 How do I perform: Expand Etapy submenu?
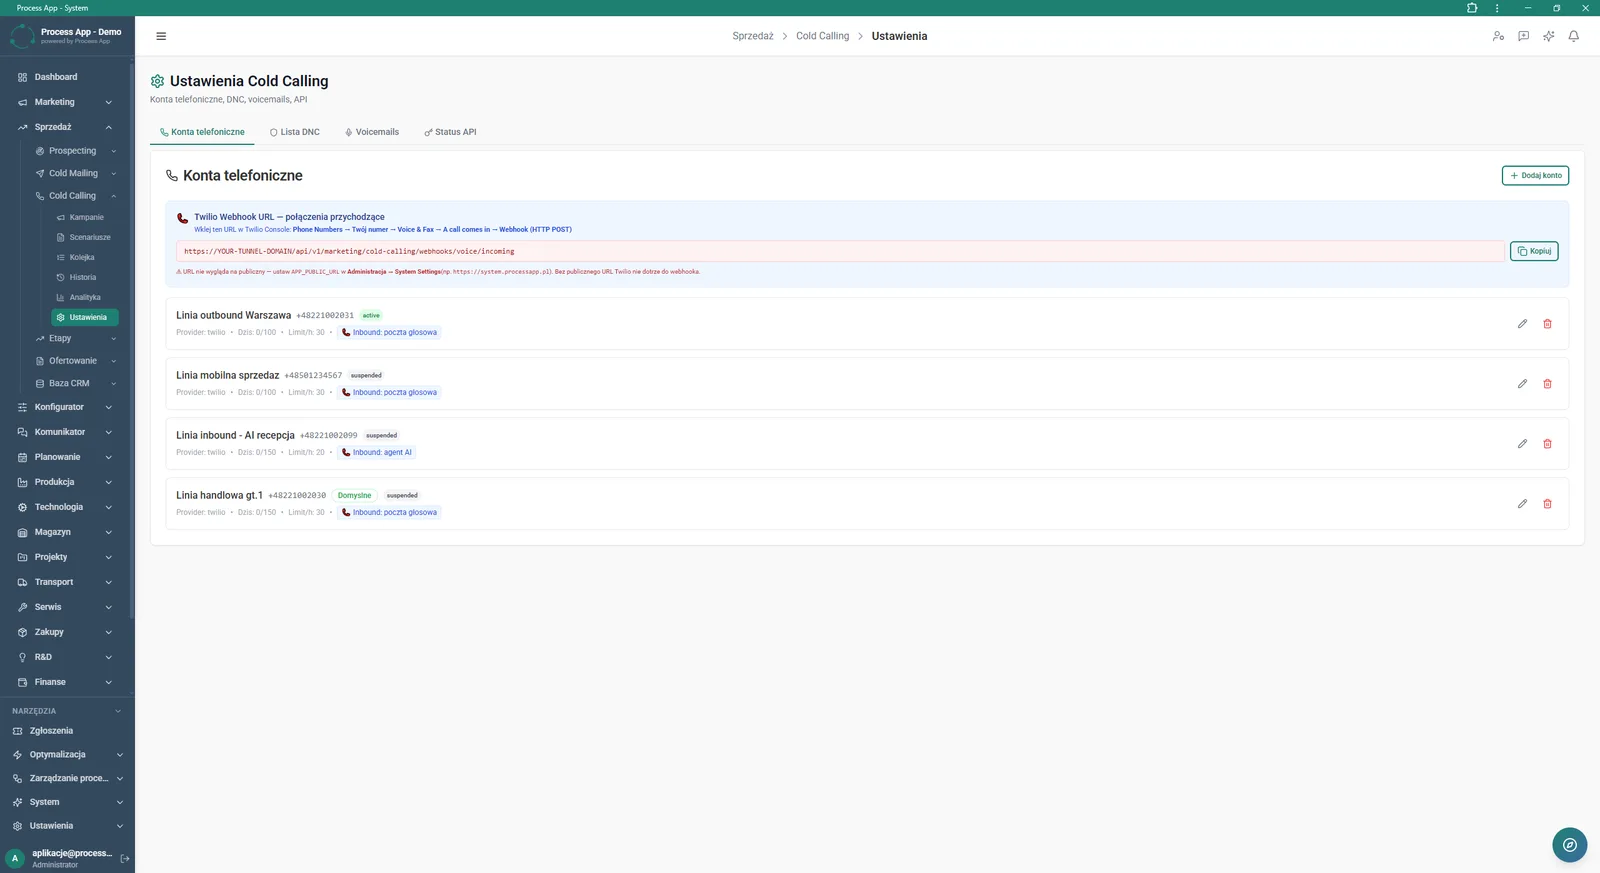click(76, 338)
